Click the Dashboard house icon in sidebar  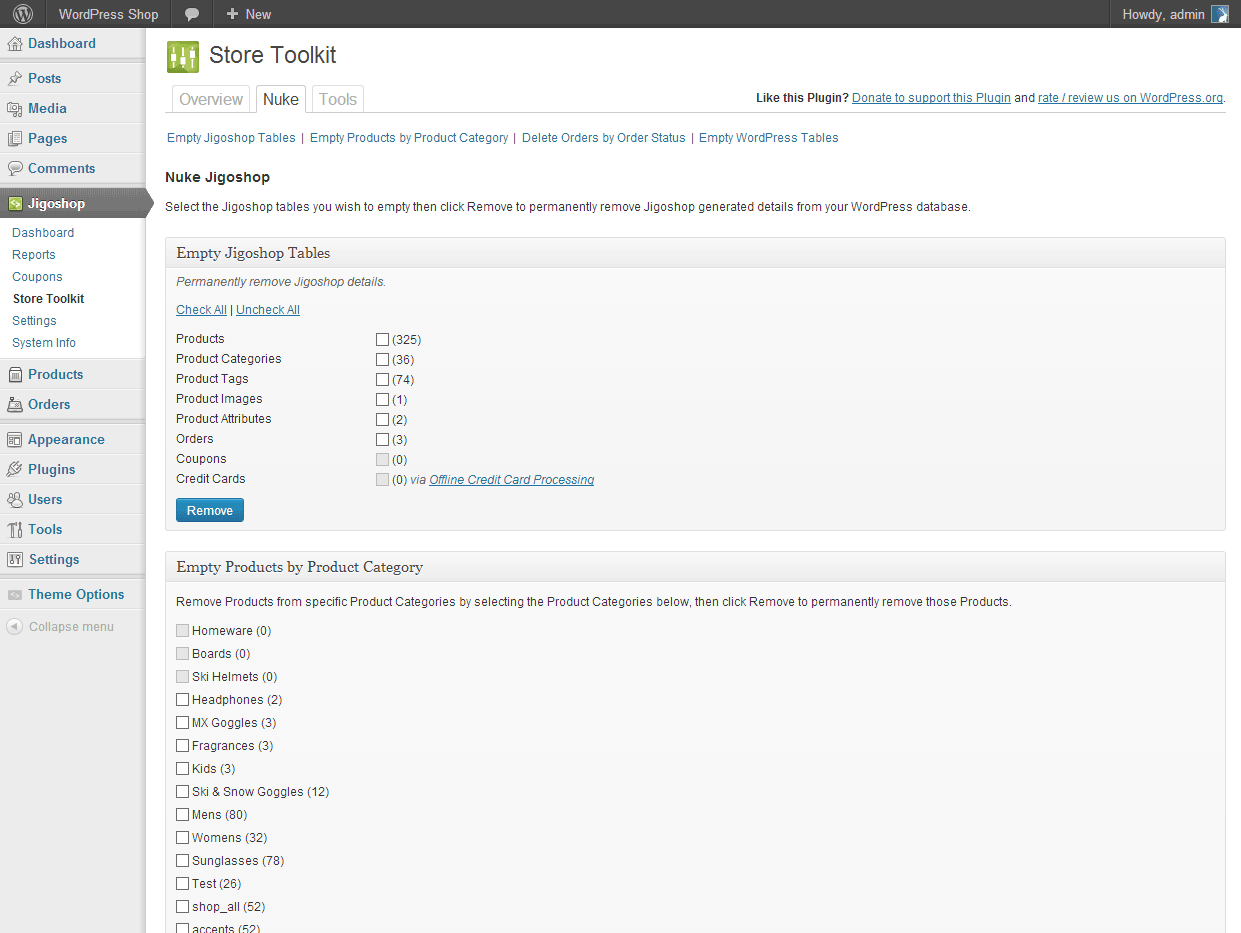click(15, 44)
